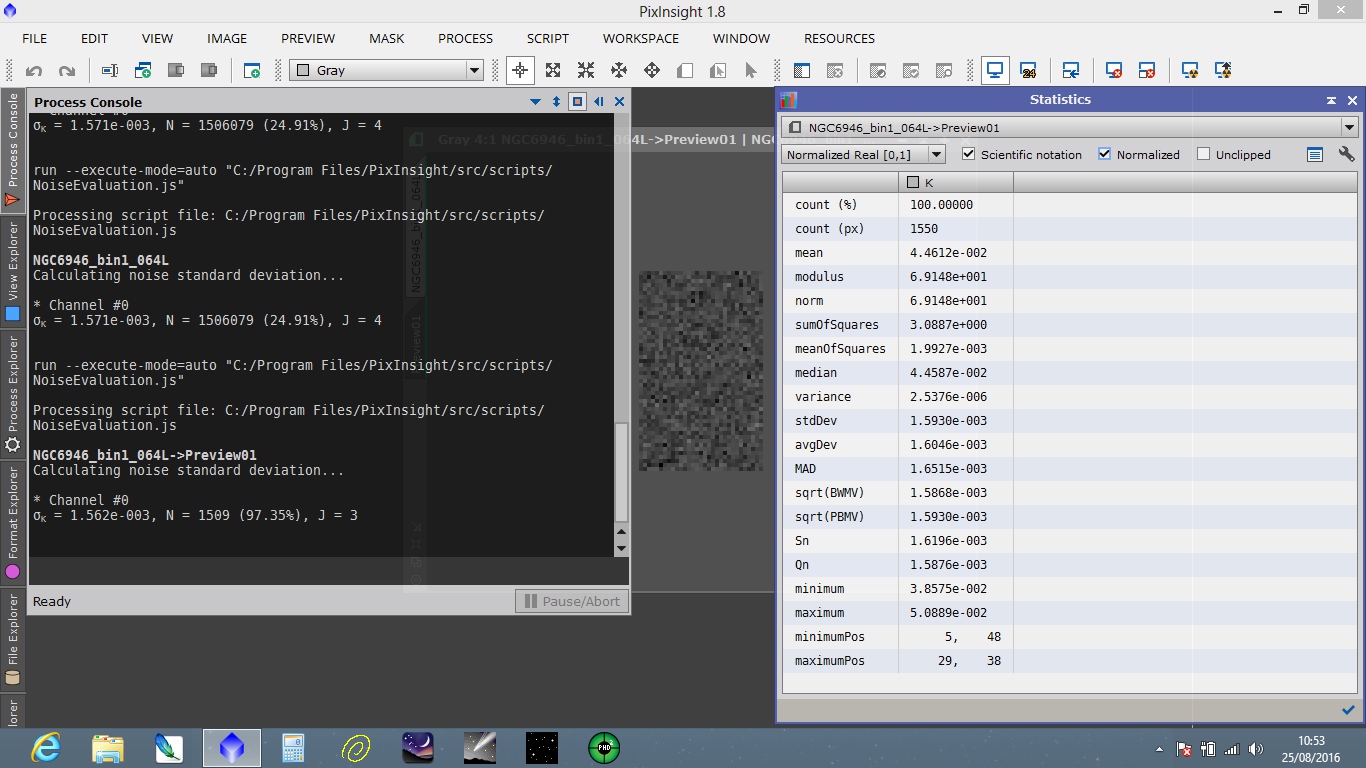Open the PREVIEW menu
Screen dimensions: 1366x768
tap(308, 38)
